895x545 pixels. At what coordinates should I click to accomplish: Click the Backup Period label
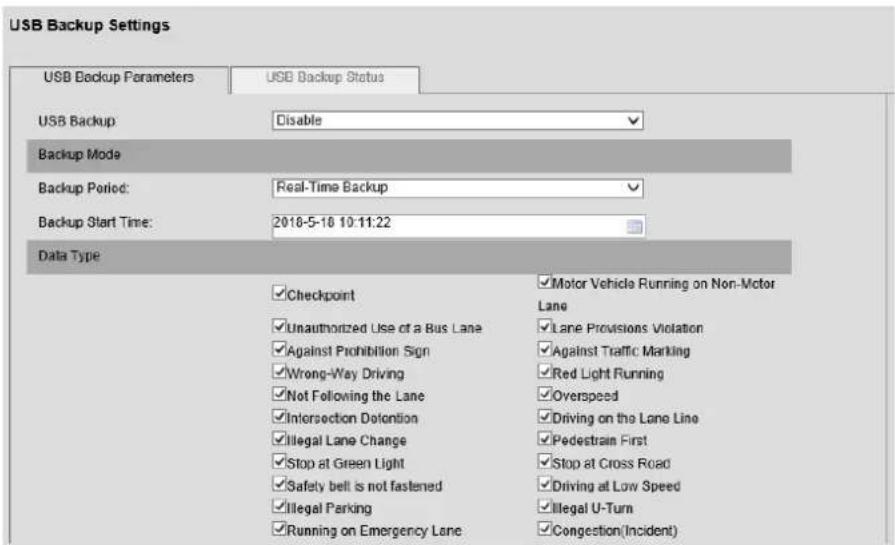(x=83, y=188)
